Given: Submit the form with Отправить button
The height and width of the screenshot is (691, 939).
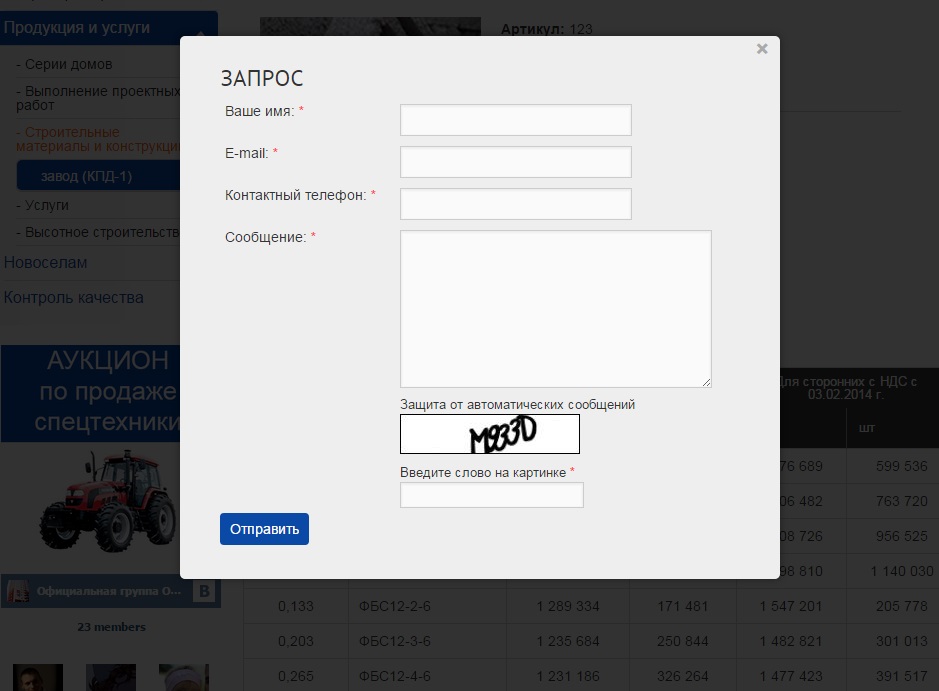Looking at the screenshot, I should (264, 529).
